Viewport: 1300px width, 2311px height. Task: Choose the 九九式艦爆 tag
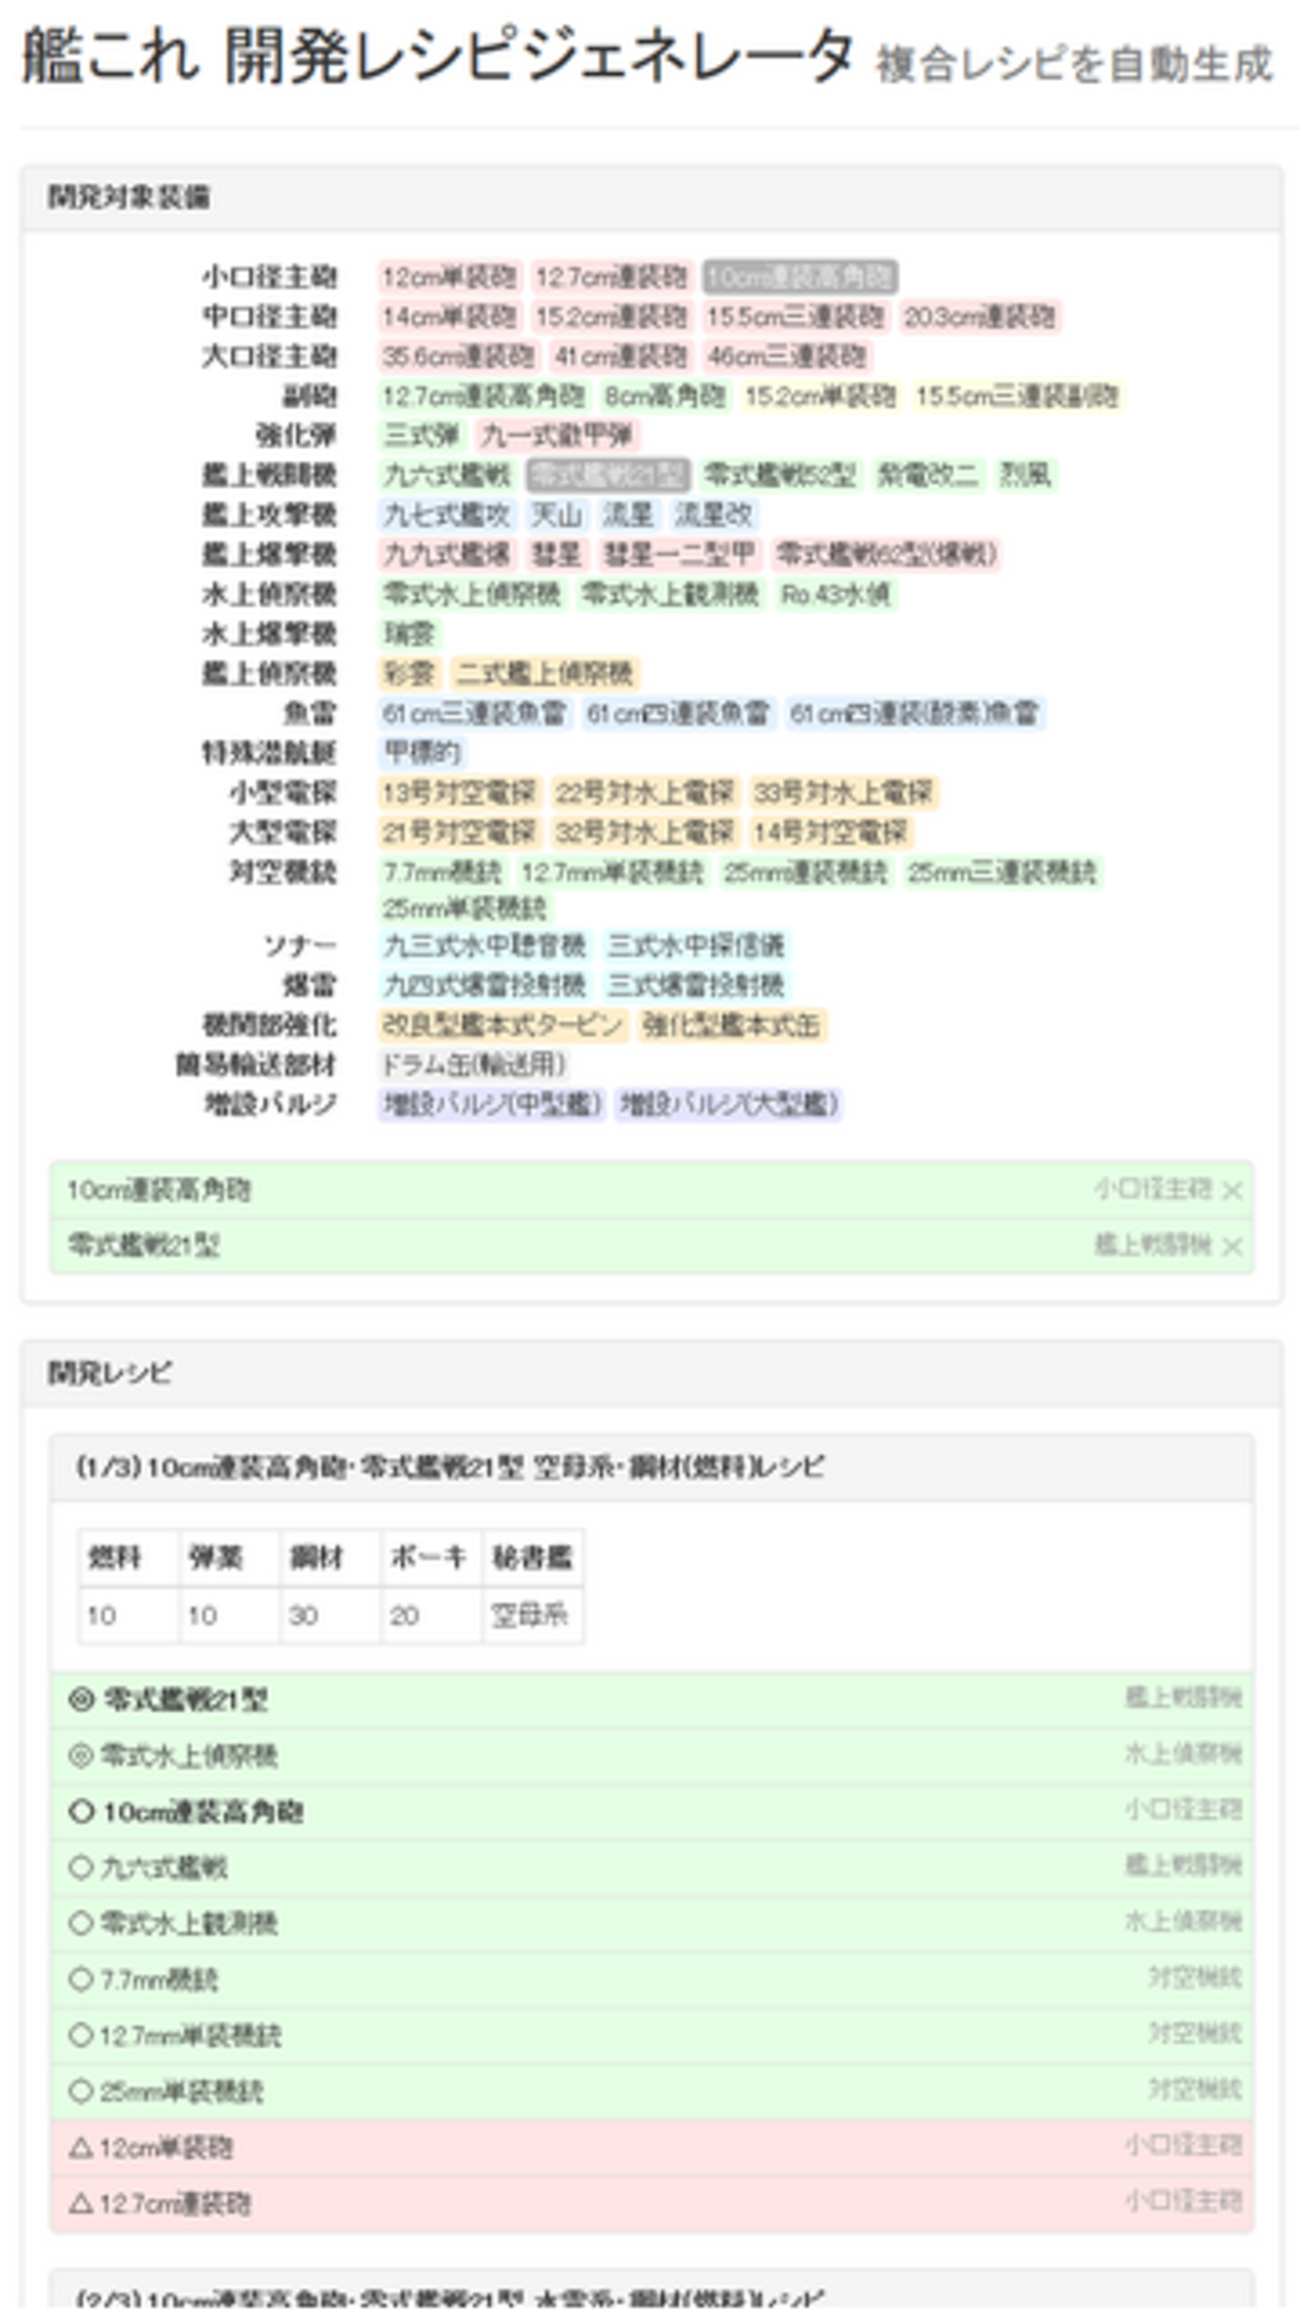(447, 554)
